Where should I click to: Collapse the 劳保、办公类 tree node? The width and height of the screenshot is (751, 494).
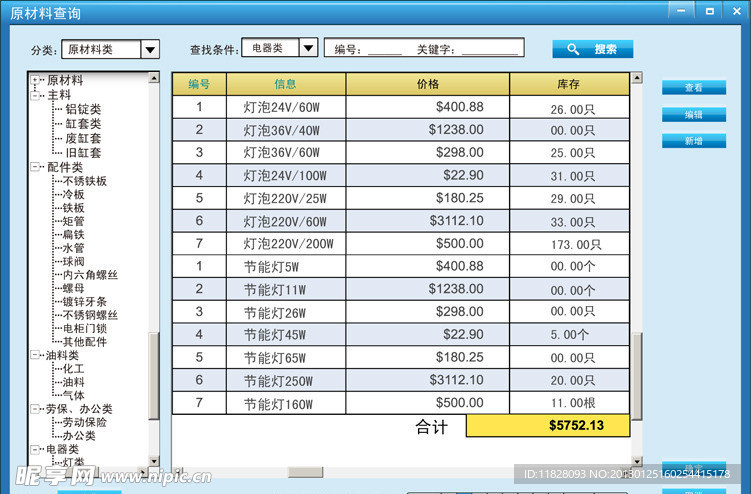point(36,409)
